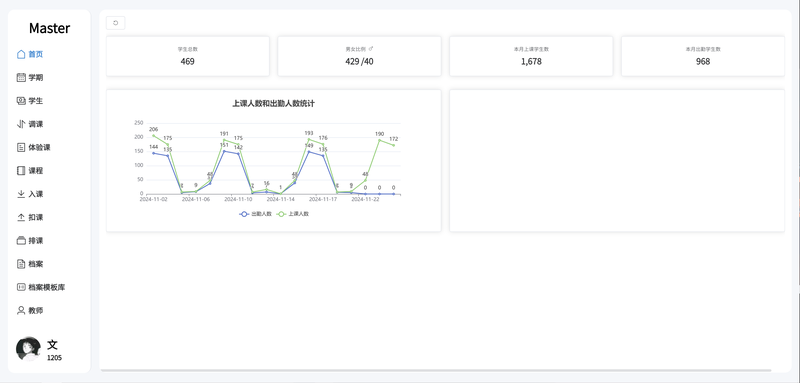Toggle the 上课人数 legend series
The width and height of the screenshot is (800, 383).
pyautogui.click(x=293, y=214)
